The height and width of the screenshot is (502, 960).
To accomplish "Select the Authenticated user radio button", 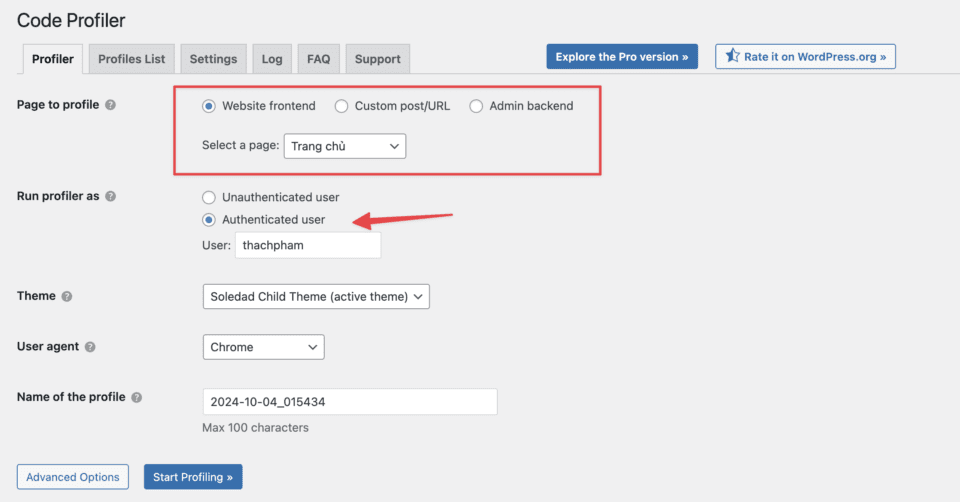I will pos(209,220).
